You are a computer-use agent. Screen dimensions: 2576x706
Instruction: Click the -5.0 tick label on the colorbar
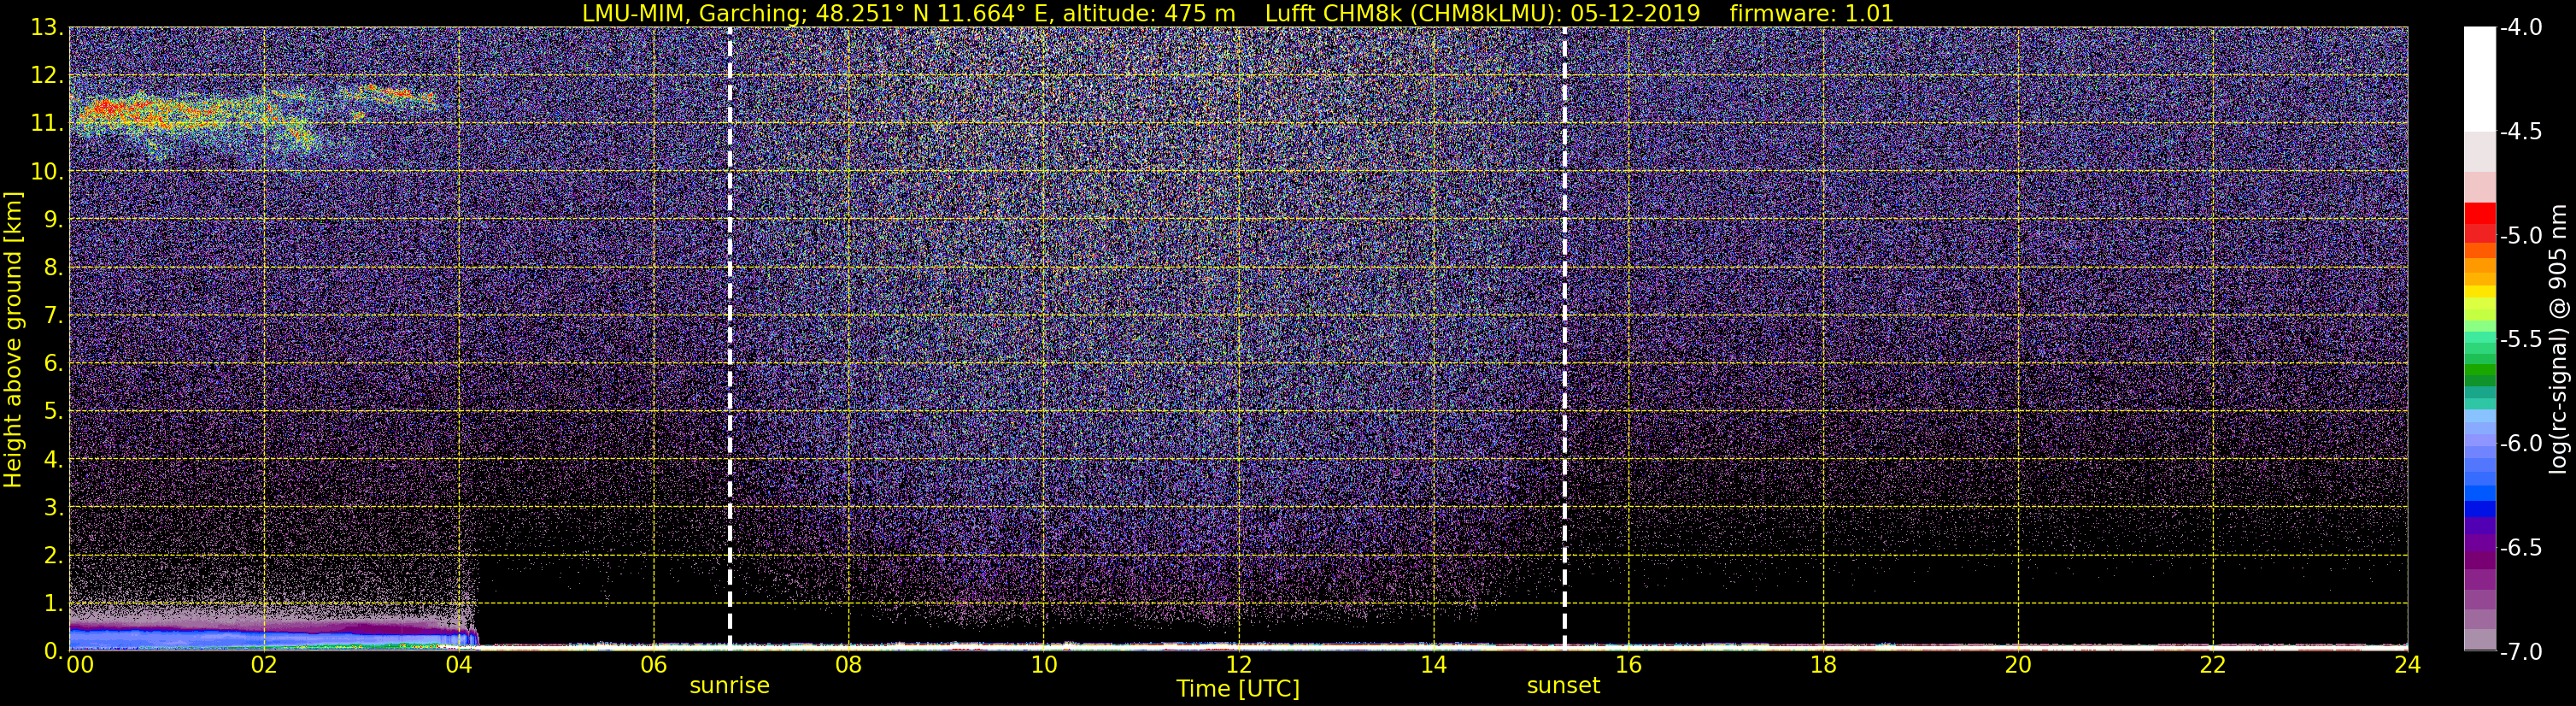coord(2520,236)
